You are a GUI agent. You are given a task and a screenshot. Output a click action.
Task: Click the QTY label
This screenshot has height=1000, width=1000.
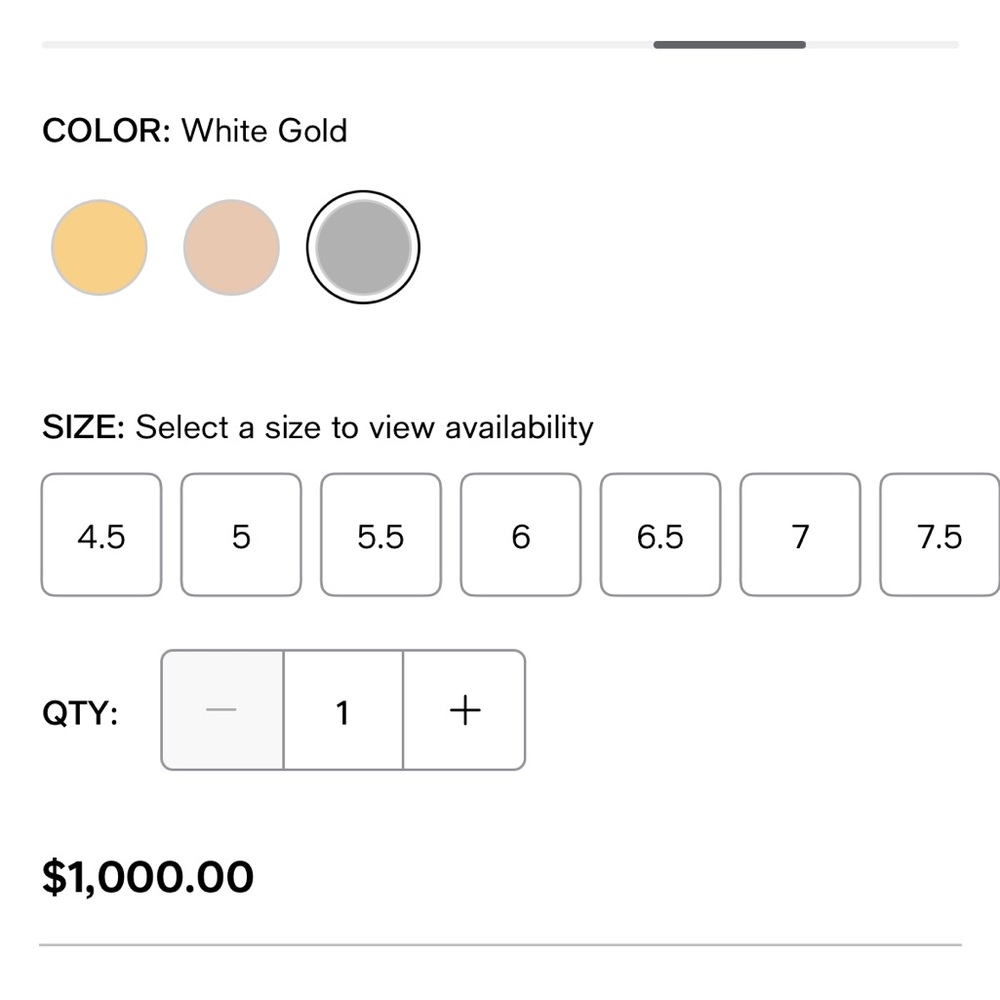click(x=80, y=714)
